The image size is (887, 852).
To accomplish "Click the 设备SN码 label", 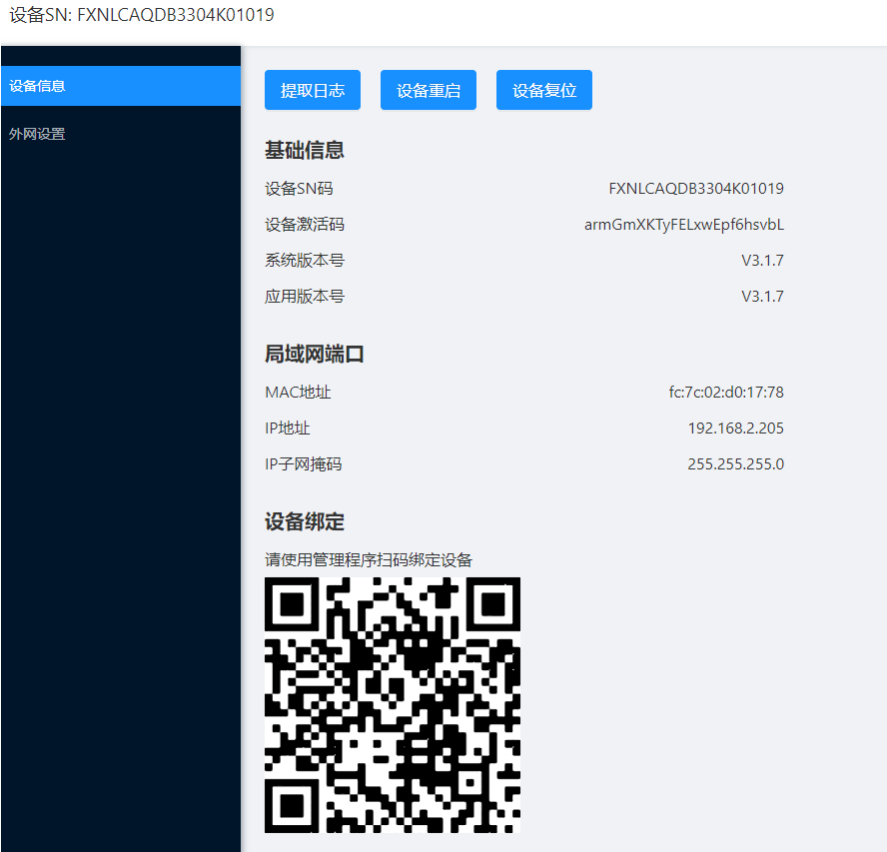I will 299,188.
